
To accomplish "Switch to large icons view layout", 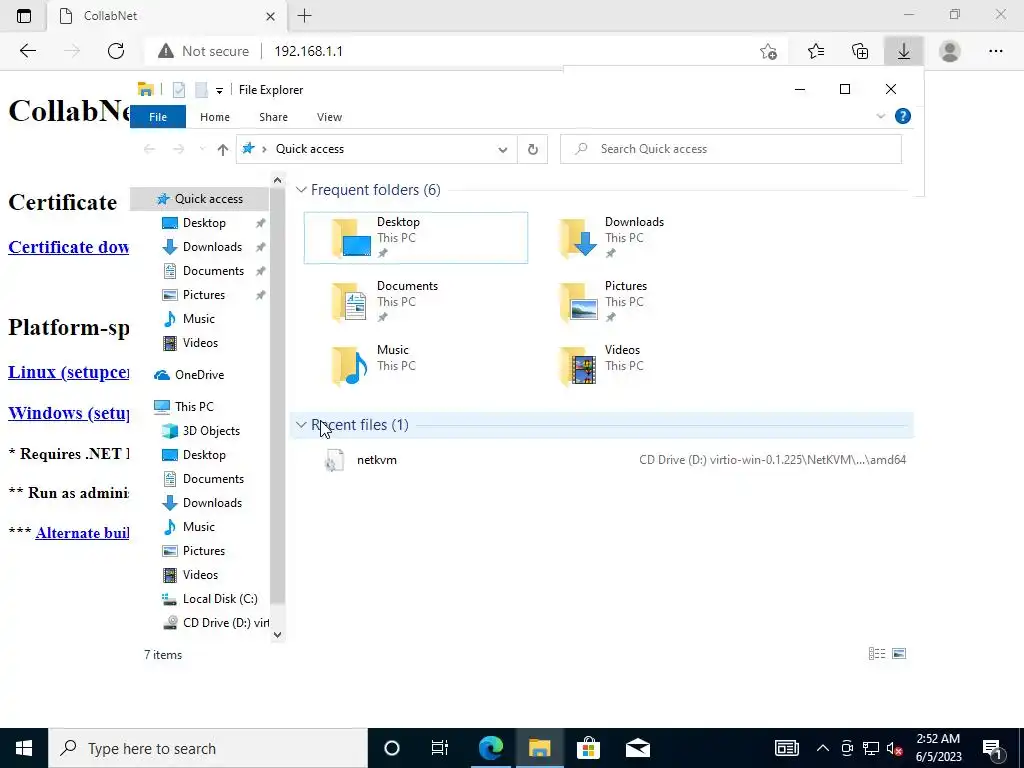I will (899, 654).
